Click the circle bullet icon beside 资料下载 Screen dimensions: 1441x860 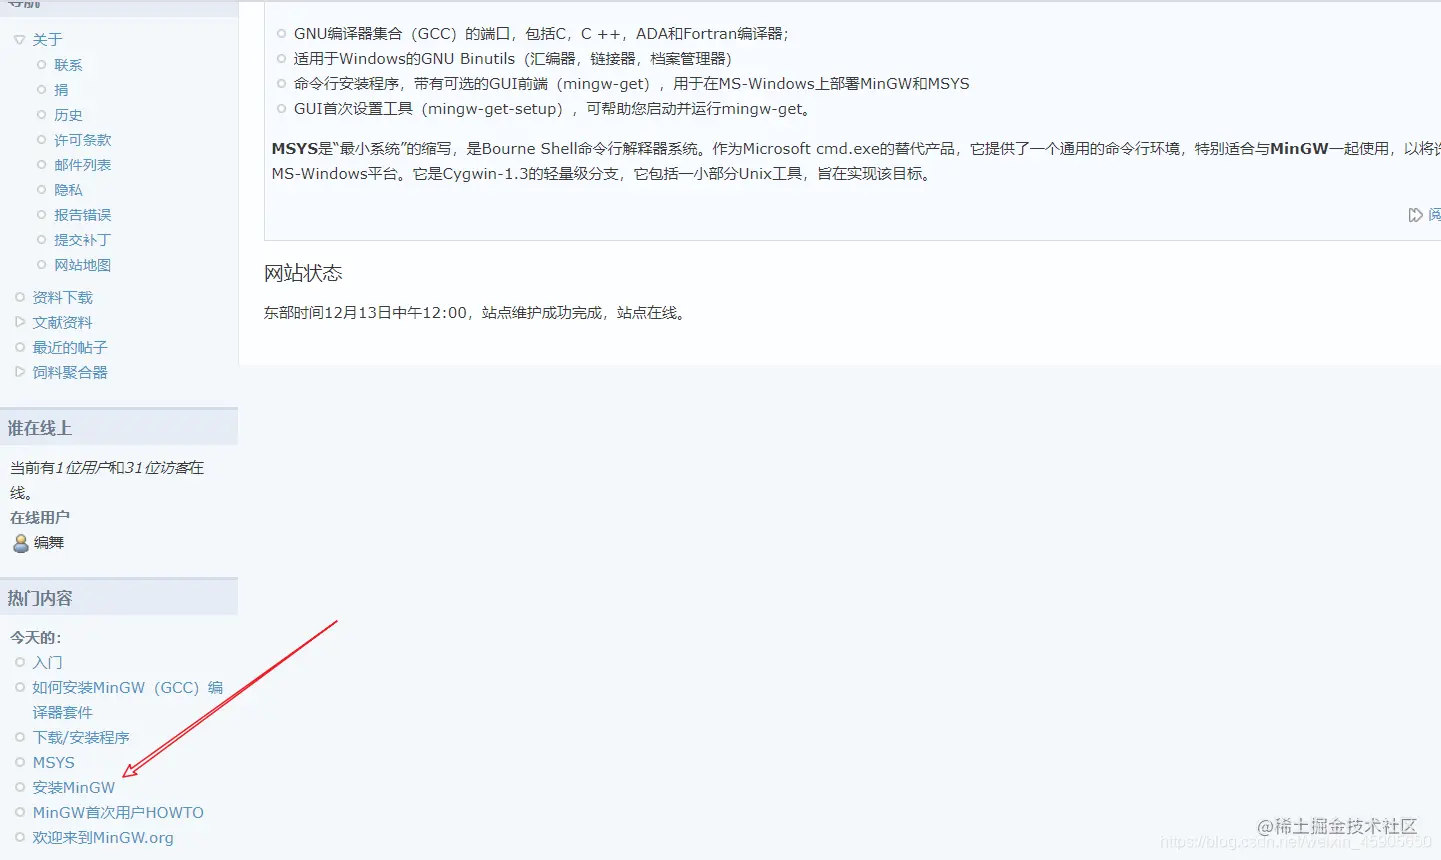(x=19, y=297)
